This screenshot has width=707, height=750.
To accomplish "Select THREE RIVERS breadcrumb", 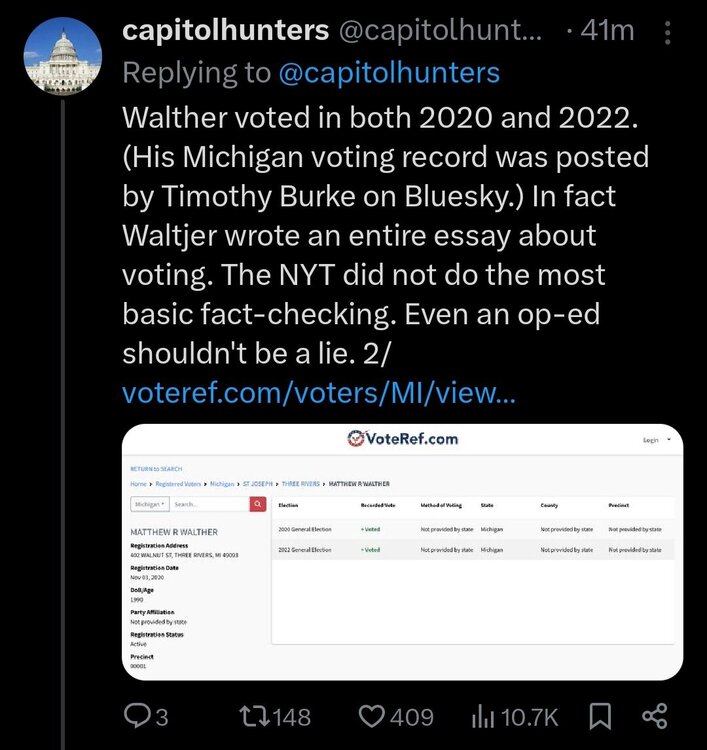I will [x=299, y=483].
